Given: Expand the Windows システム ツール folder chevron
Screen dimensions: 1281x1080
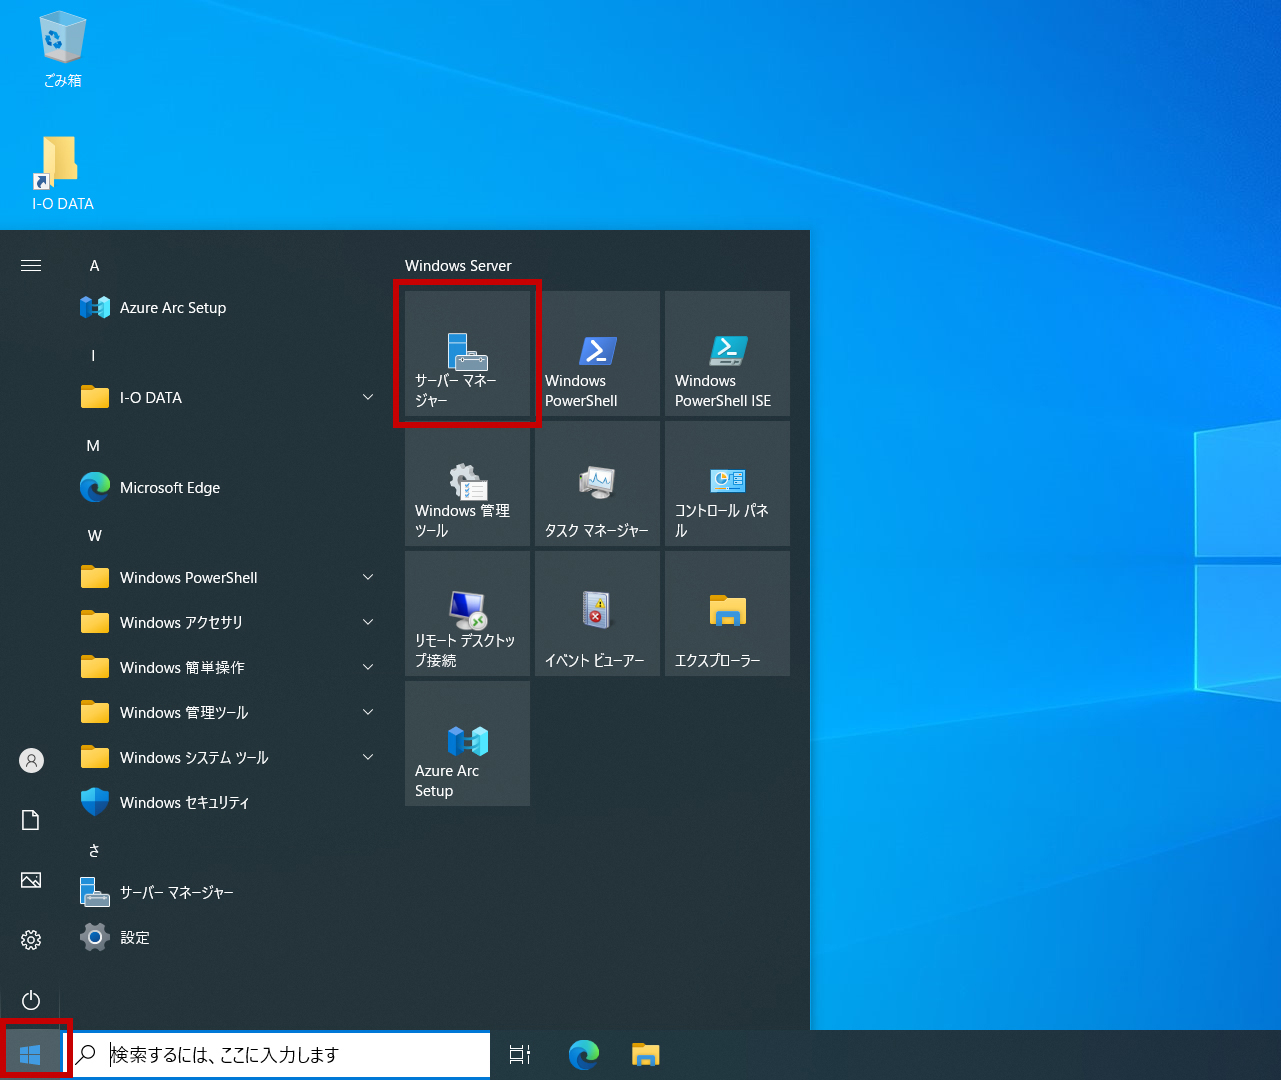Looking at the screenshot, I should pyautogui.click(x=368, y=757).
